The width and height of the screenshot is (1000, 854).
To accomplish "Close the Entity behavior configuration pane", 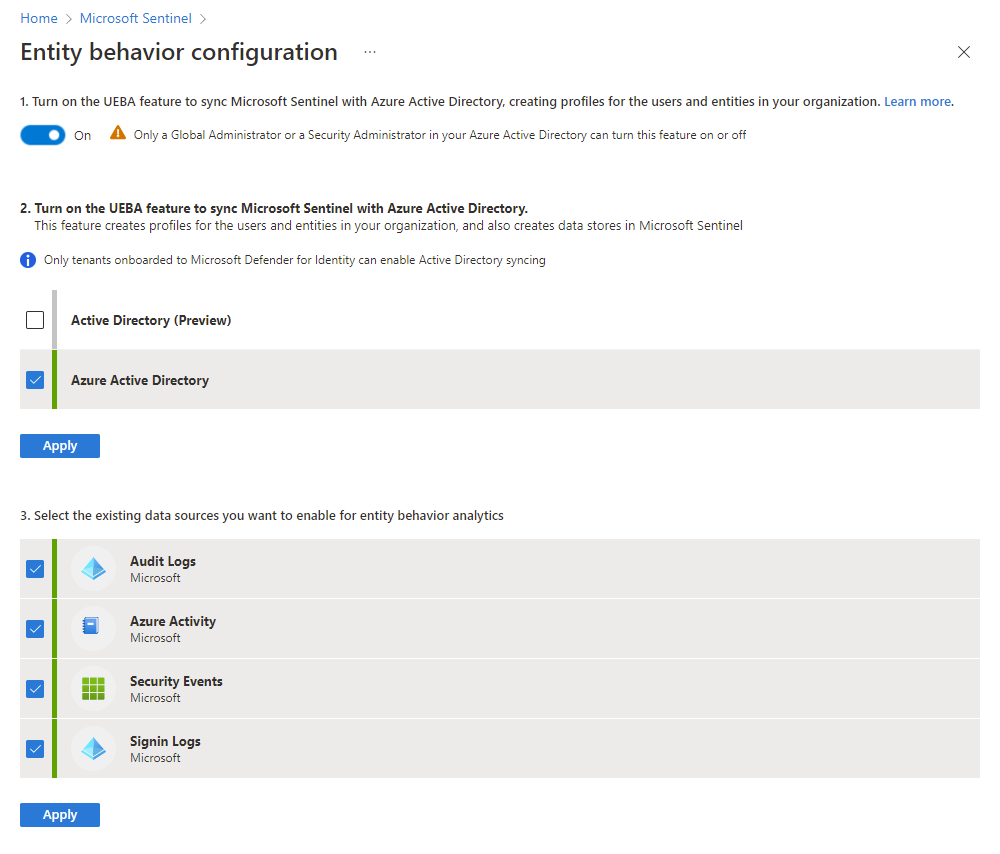I will 964,52.
